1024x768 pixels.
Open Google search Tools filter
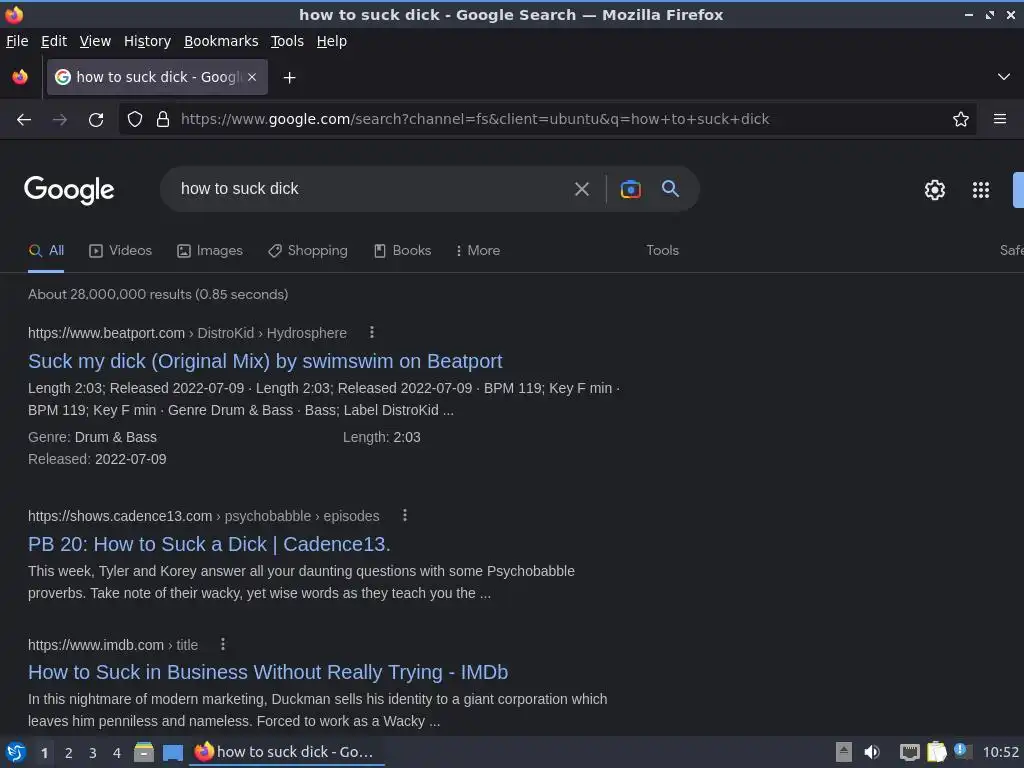point(662,251)
